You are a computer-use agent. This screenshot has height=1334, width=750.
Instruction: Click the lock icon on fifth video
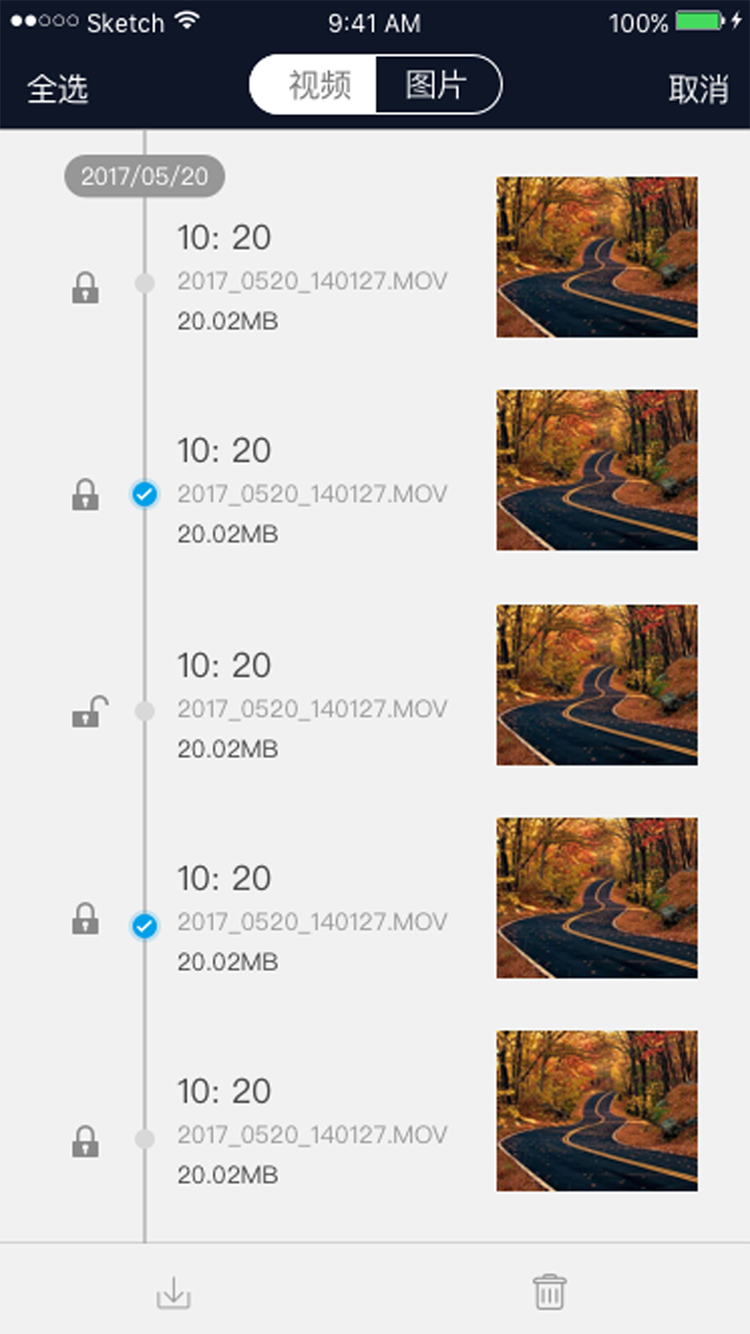86,1141
